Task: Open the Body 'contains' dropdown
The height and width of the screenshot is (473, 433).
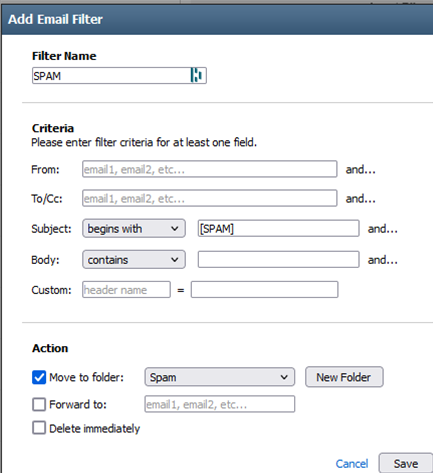Action: (134, 260)
